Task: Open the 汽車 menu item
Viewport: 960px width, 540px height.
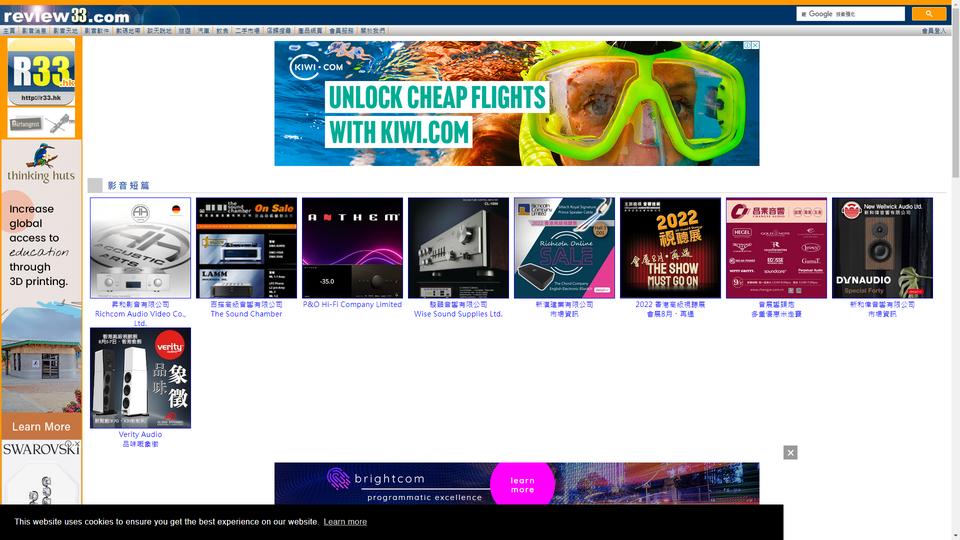Action: tap(204, 31)
